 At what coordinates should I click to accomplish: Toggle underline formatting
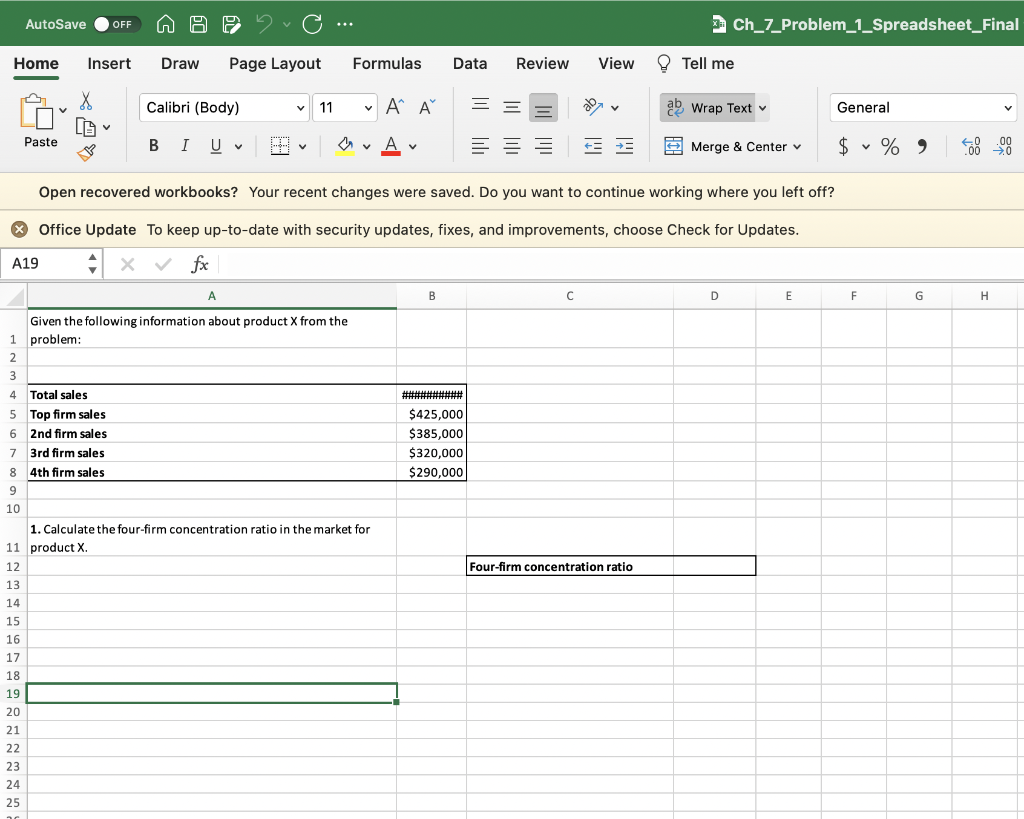(x=216, y=146)
